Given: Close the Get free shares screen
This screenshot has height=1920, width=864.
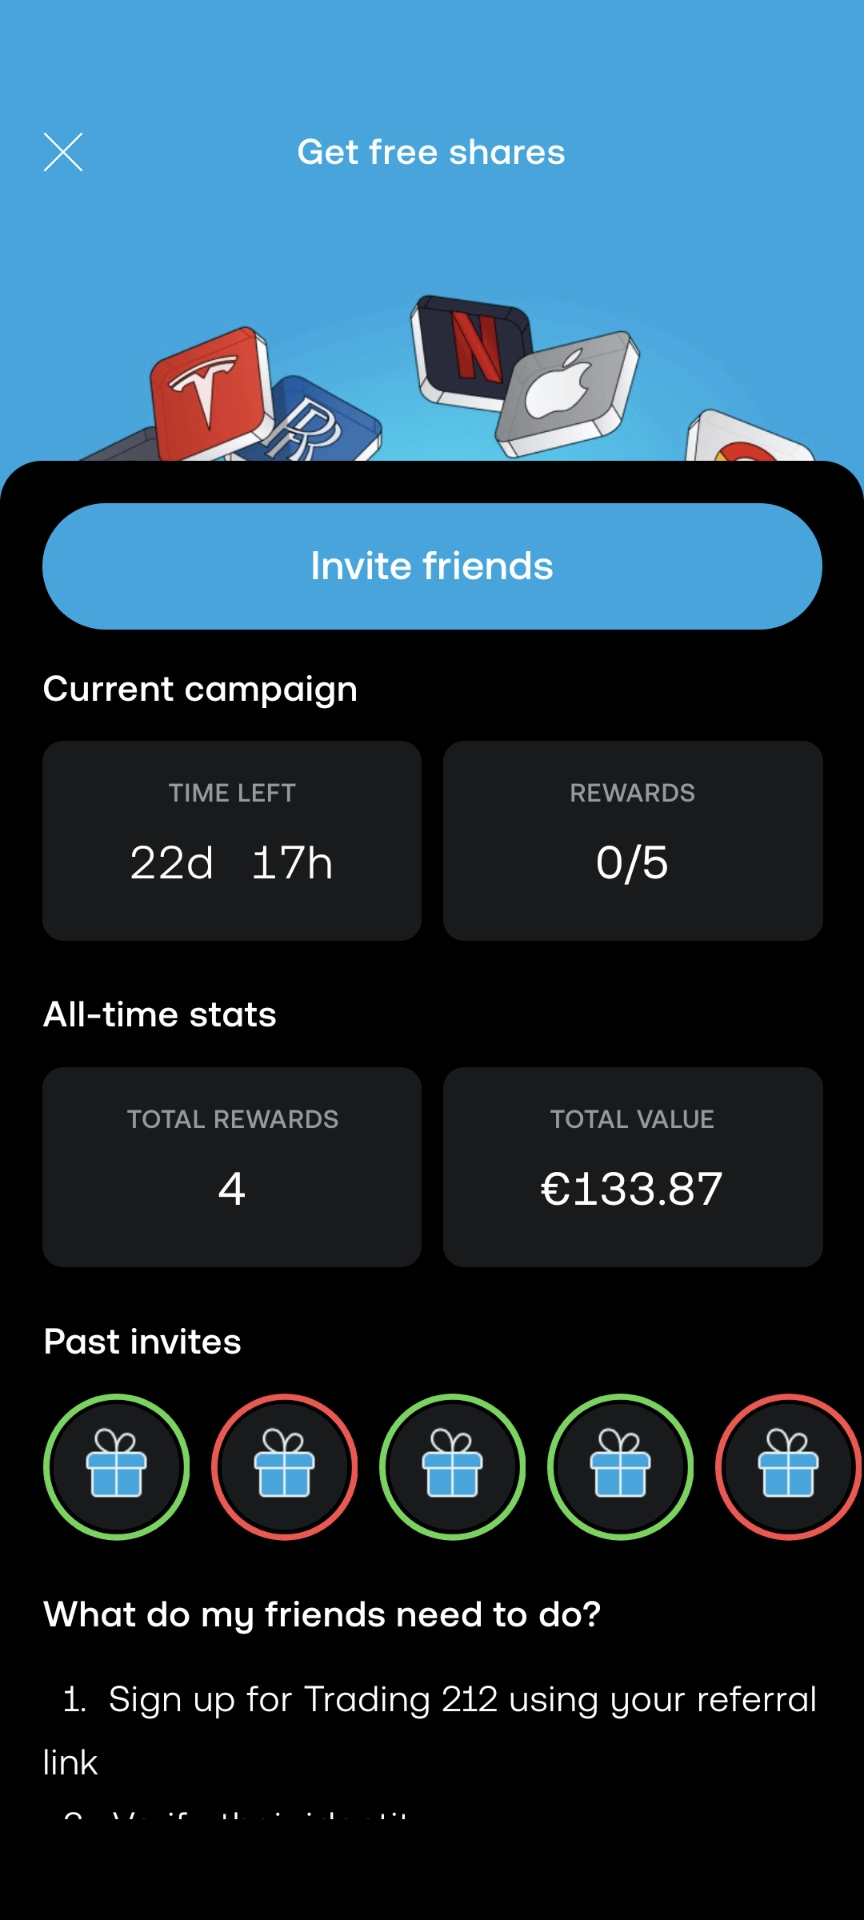Looking at the screenshot, I should tap(63, 152).
